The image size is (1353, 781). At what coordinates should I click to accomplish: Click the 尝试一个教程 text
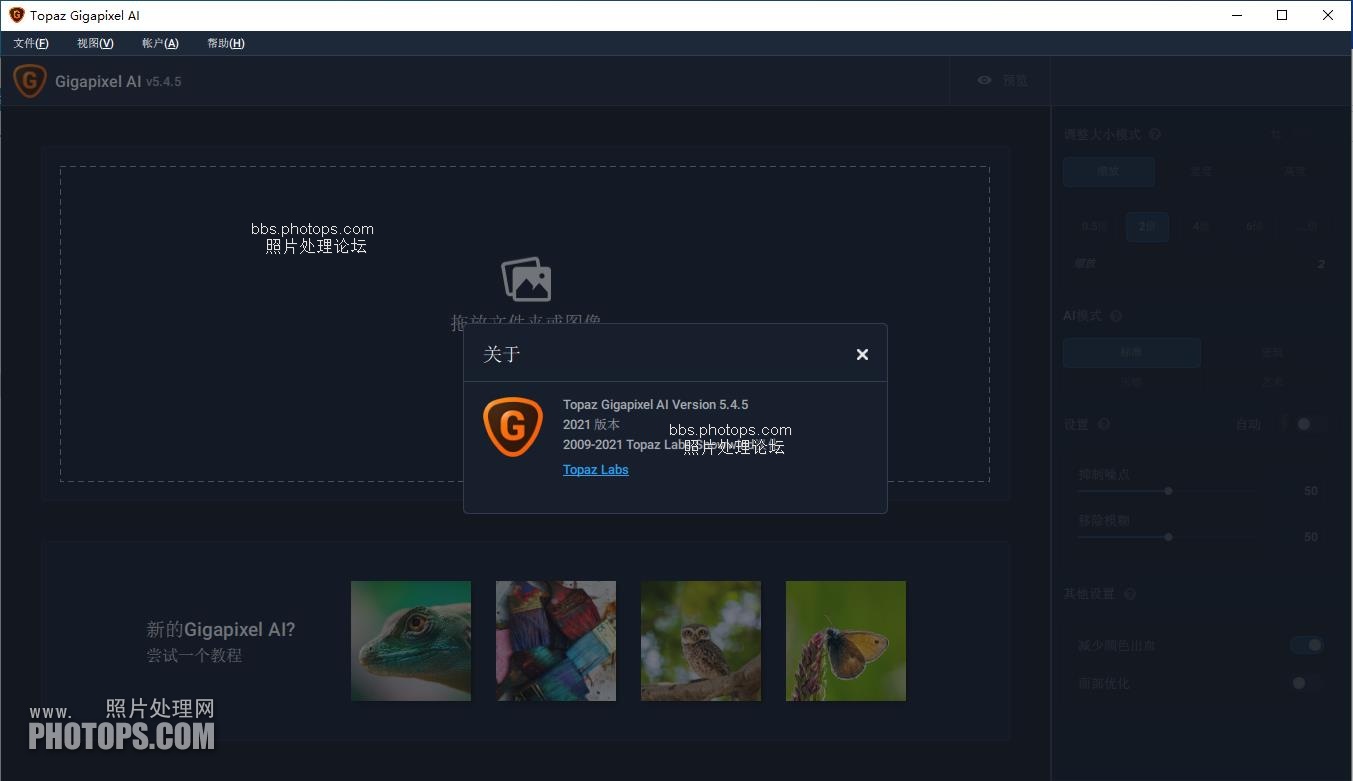point(194,656)
